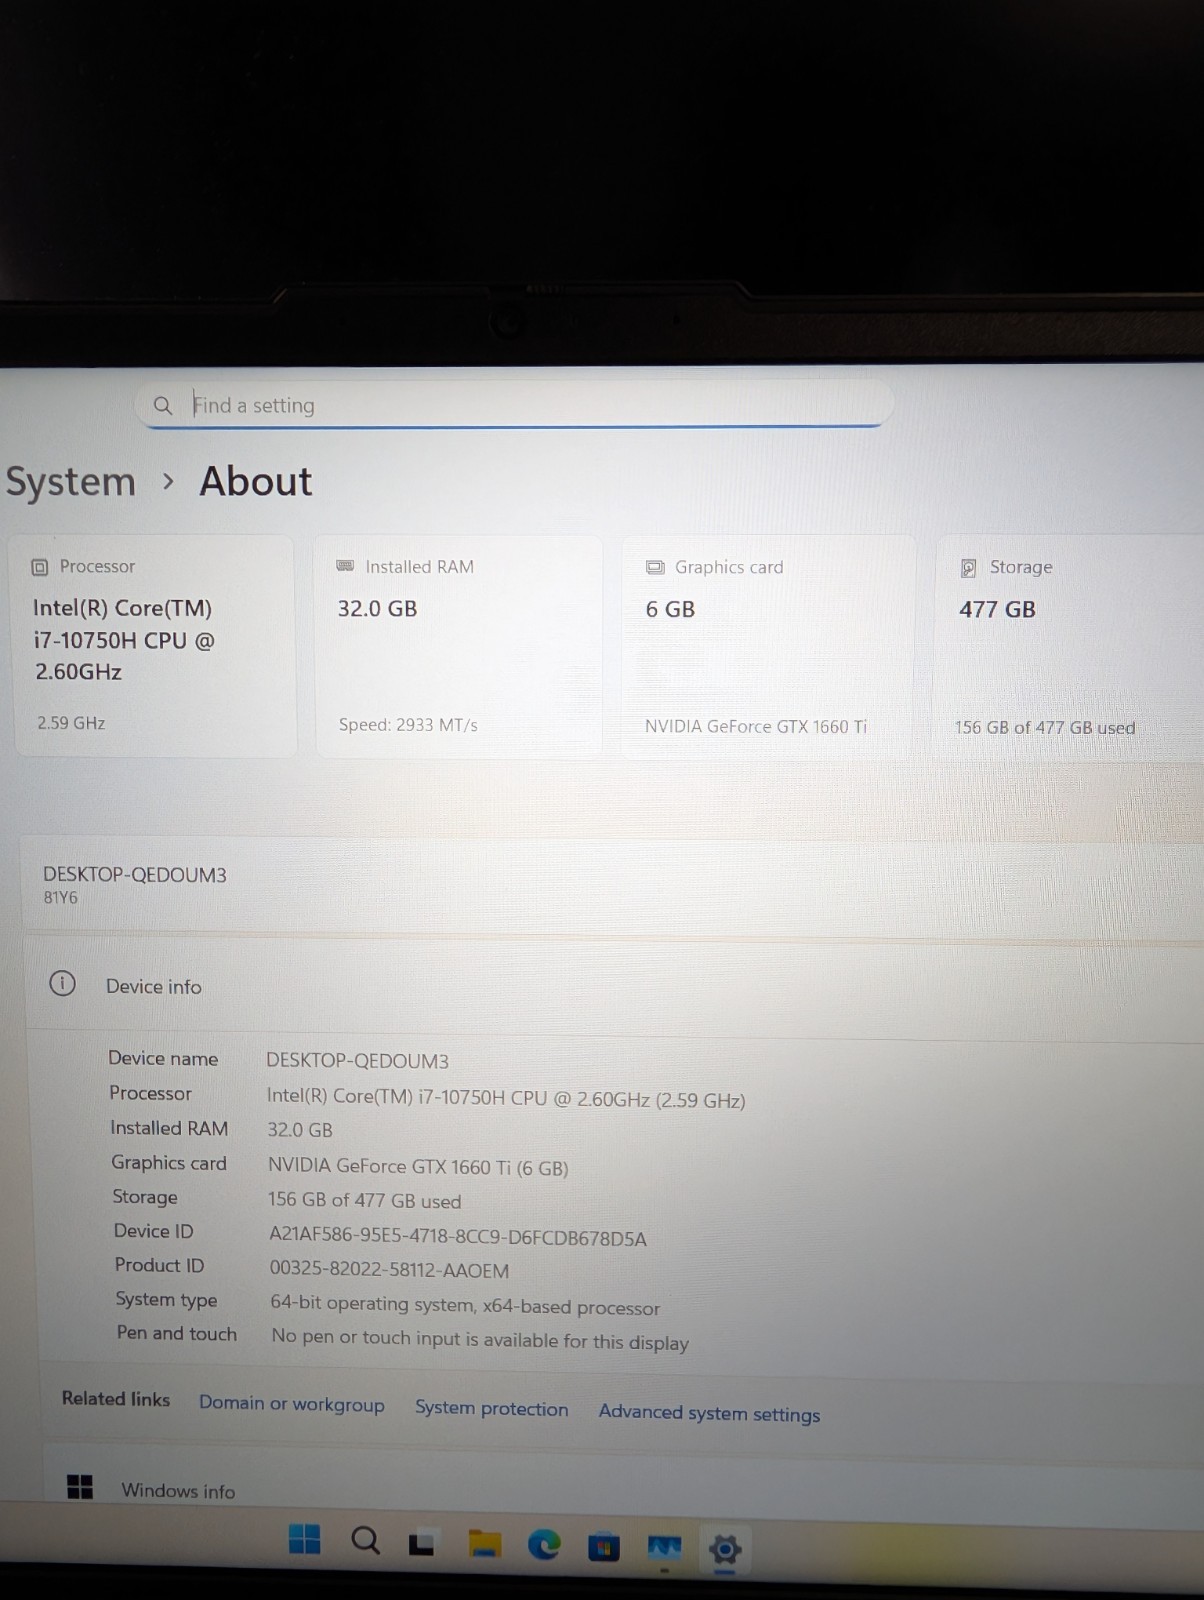The width and height of the screenshot is (1204, 1600).
Task: Click Product ID 00325-82022-58112-AAOEM
Action: coord(389,1271)
